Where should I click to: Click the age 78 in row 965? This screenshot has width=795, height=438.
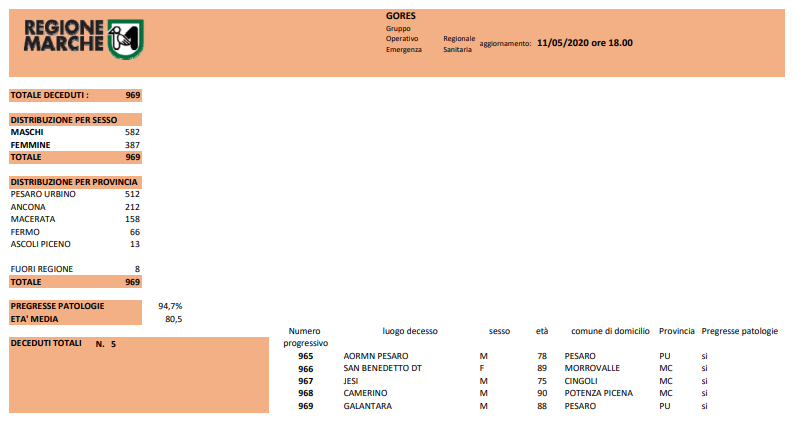542,356
